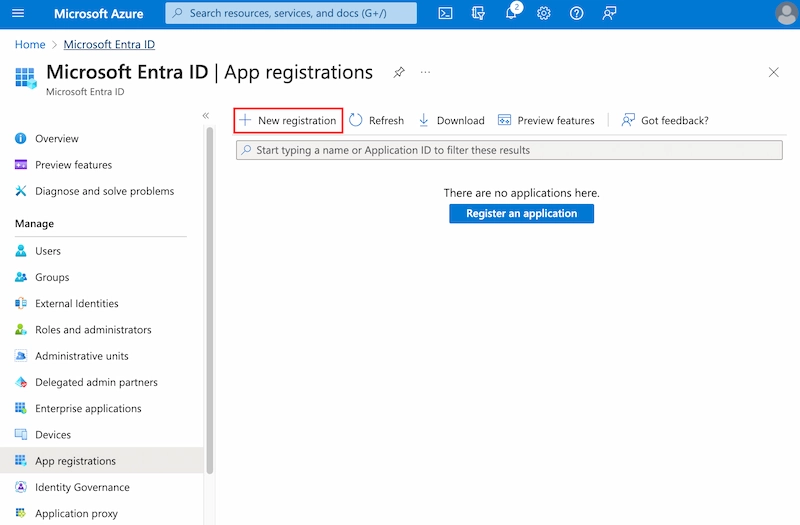Image resolution: width=800 pixels, height=525 pixels.
Task: Open Enterprise applications in sidebar
Action: (88, 408)
